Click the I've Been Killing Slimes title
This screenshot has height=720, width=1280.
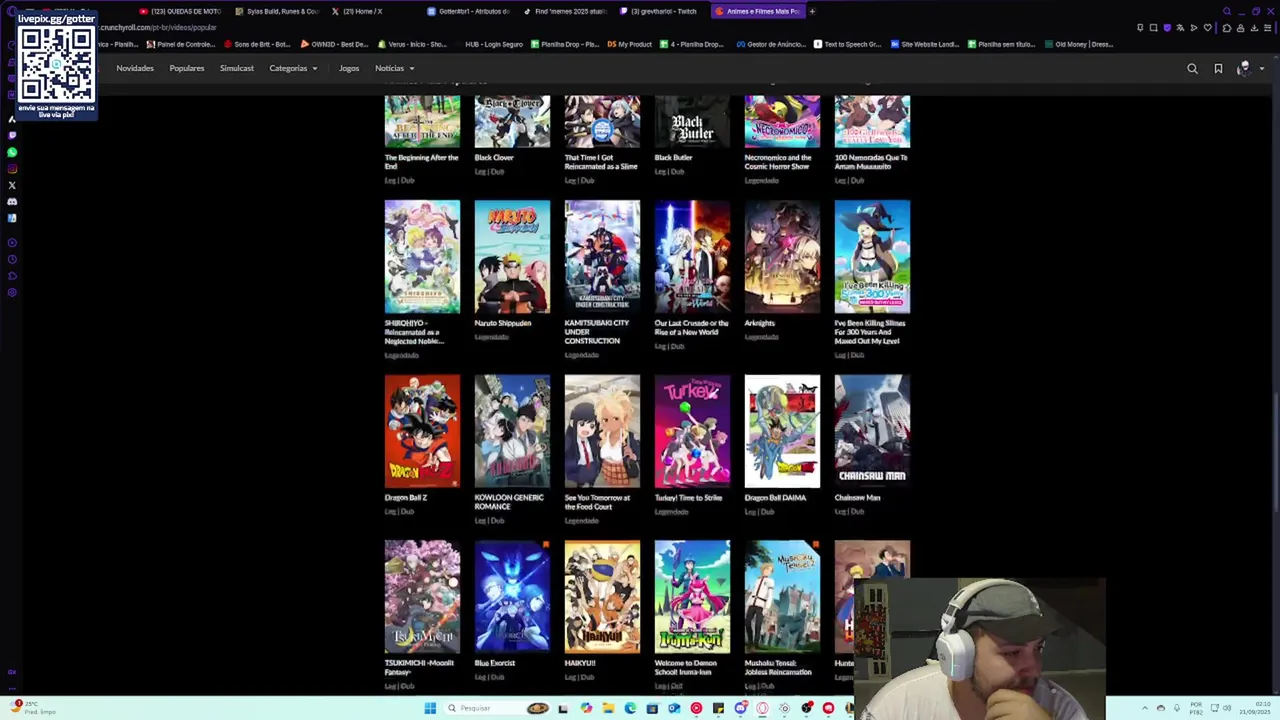(870, 332)
